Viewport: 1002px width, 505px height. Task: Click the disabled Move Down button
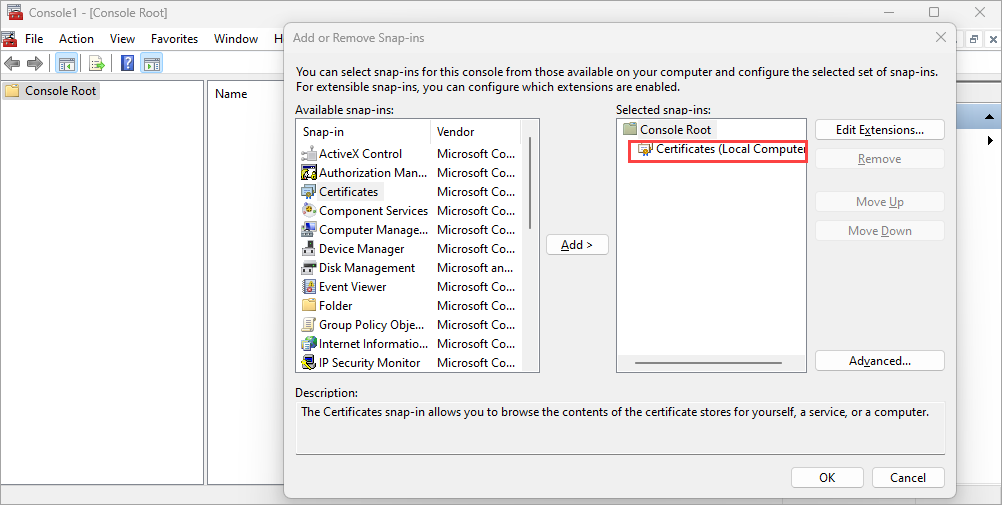point(880,231)
